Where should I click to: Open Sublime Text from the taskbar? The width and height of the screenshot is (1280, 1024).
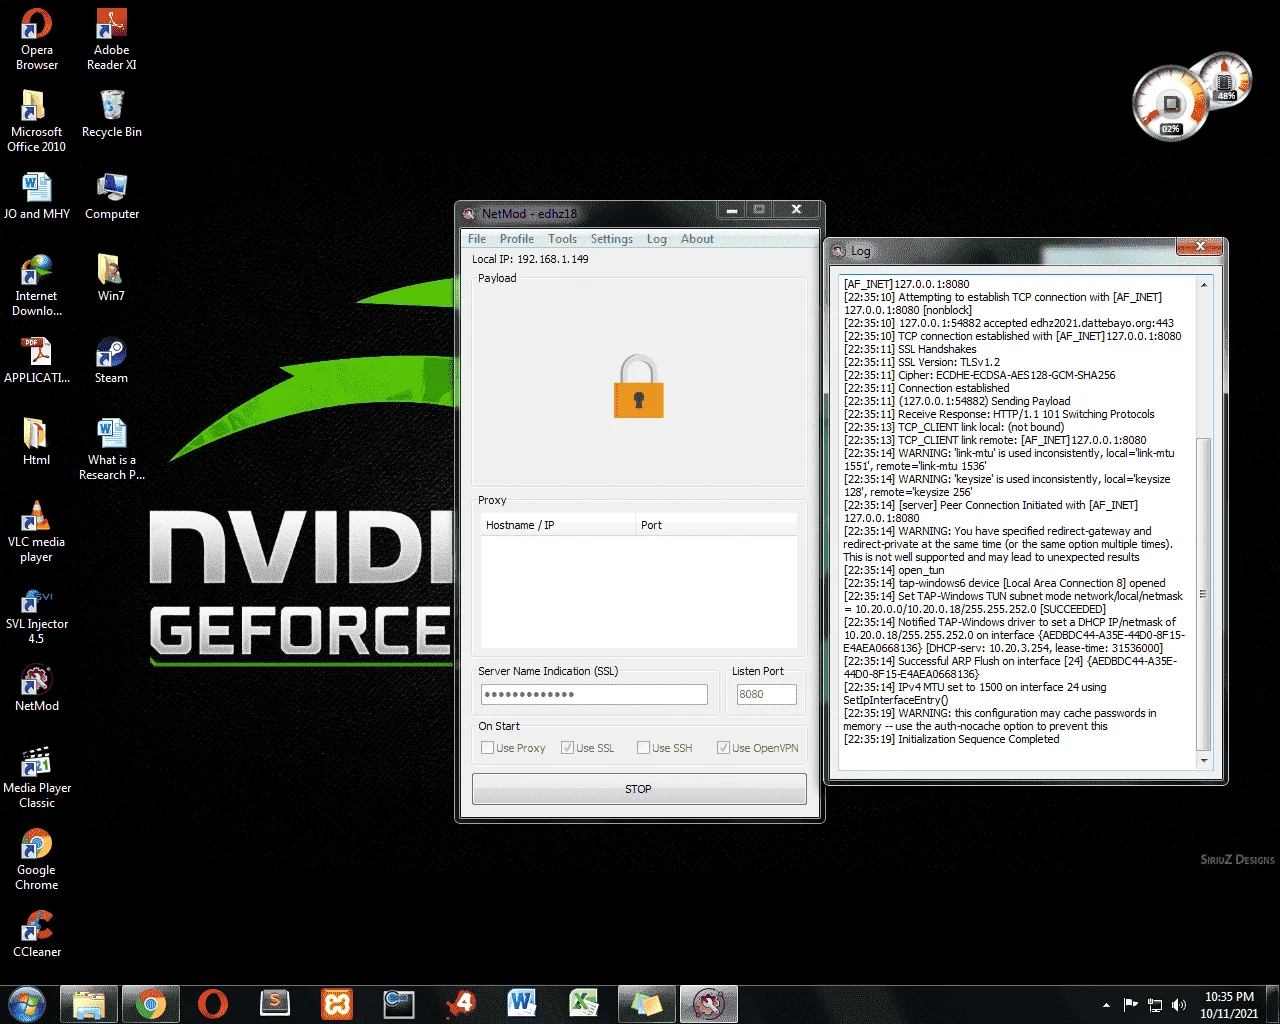(275, 1003)
